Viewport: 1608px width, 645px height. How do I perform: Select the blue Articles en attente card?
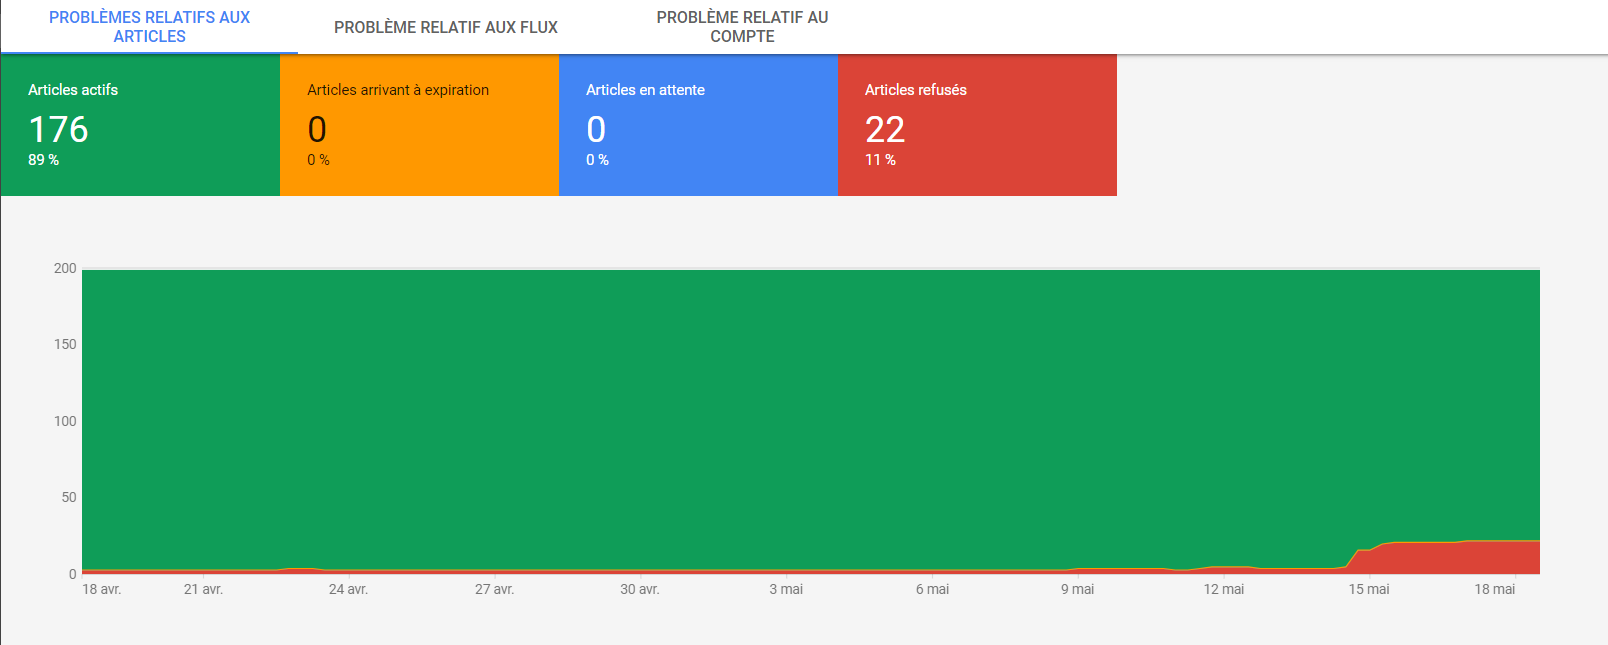coord(698,125)
